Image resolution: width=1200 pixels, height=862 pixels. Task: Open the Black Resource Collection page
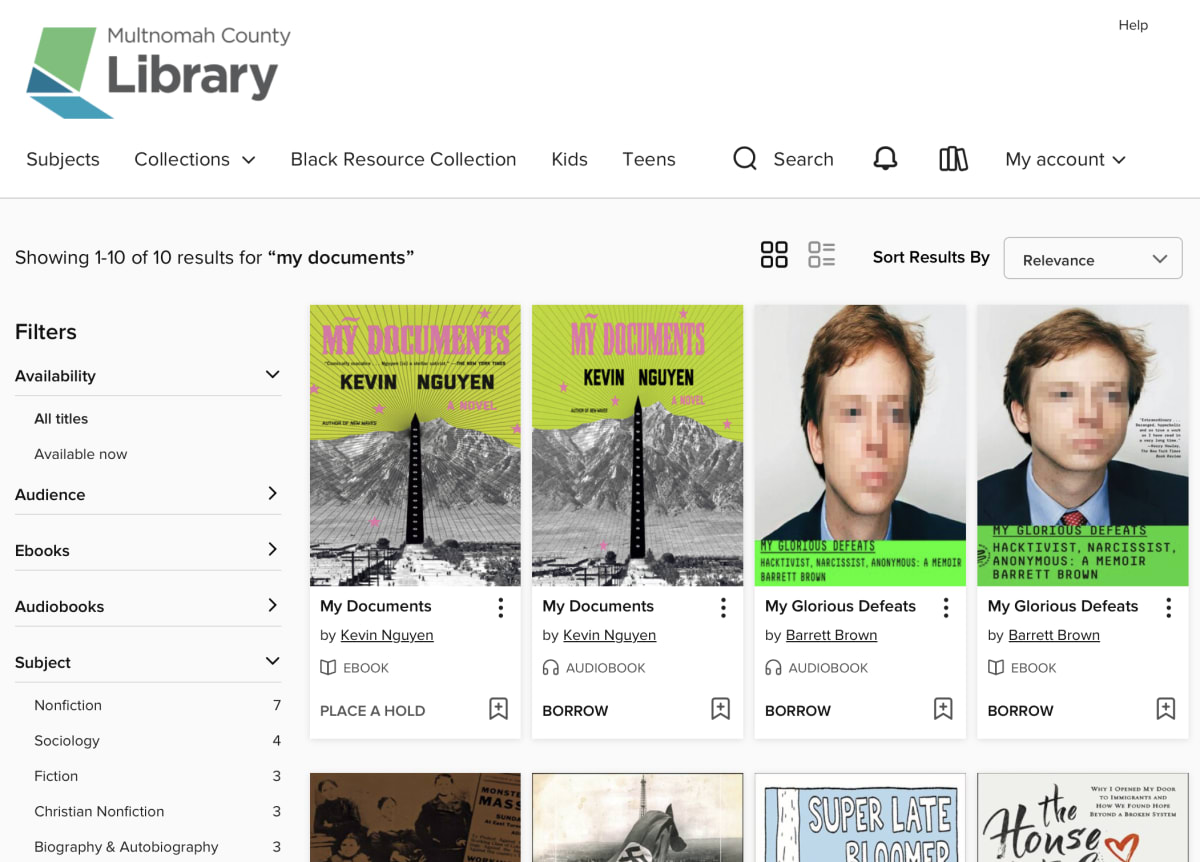point(403,159)
